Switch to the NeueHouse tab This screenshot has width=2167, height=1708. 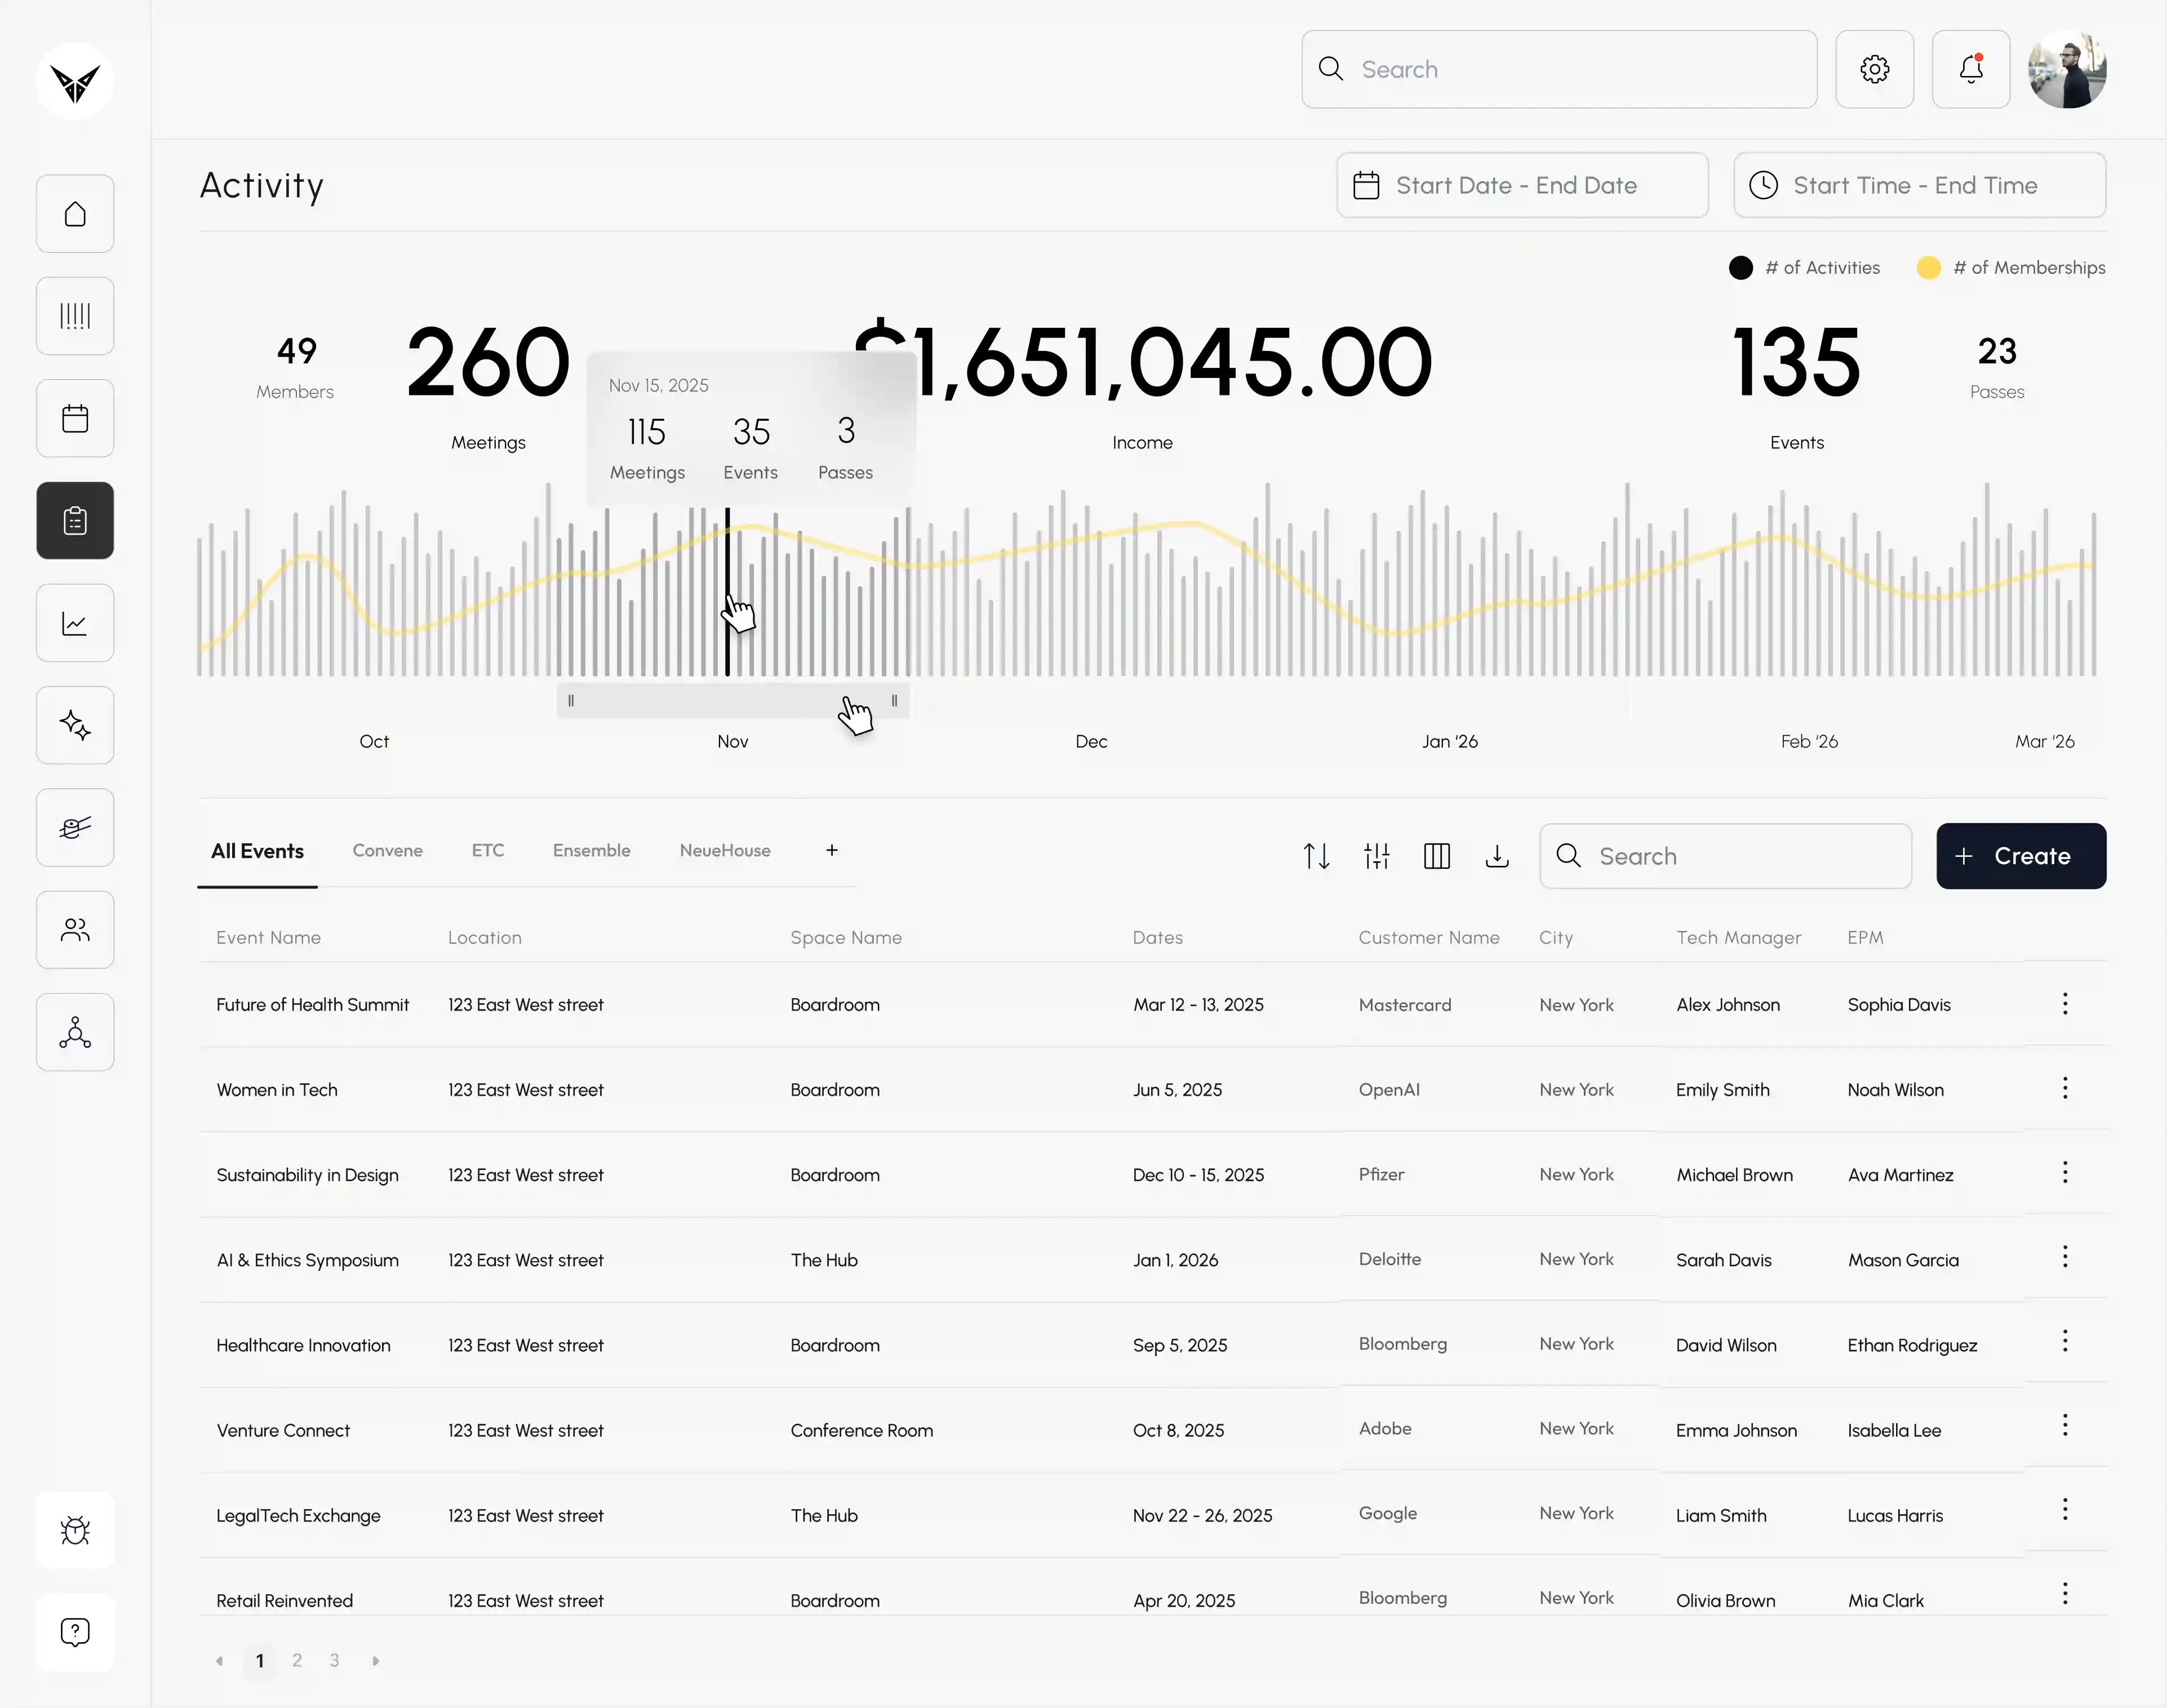(x=725, y=850)
